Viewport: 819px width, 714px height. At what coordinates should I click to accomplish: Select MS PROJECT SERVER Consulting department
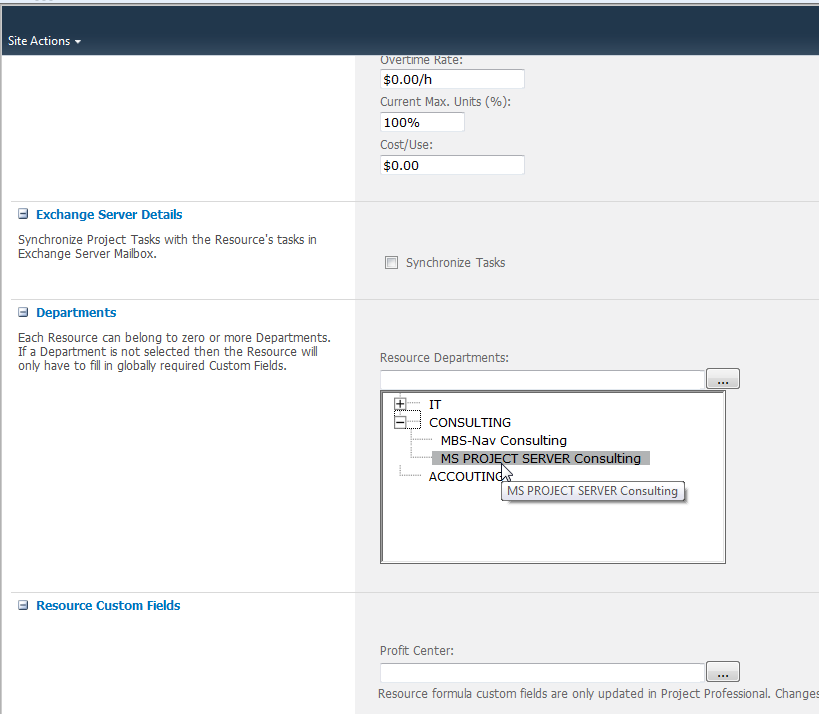pos(540,458)
